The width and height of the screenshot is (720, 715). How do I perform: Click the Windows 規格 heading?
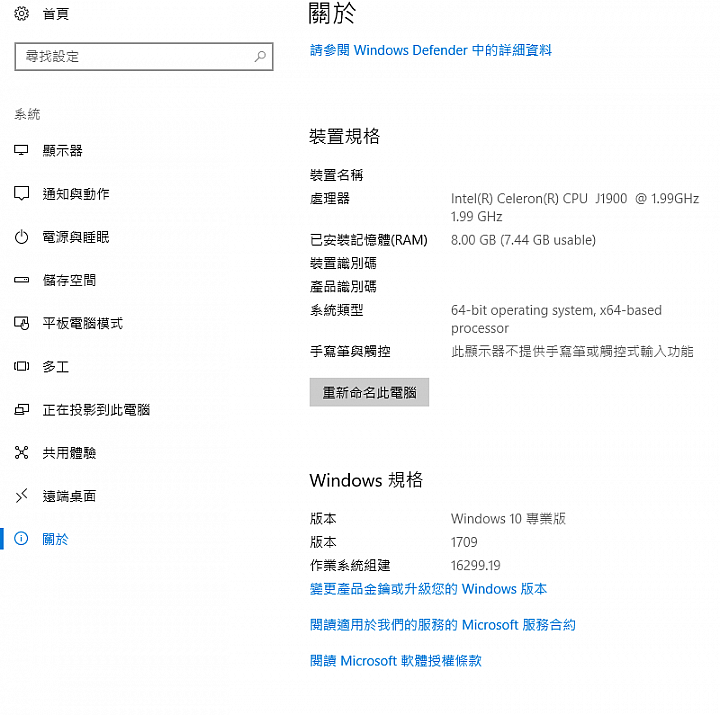[366, 480]
